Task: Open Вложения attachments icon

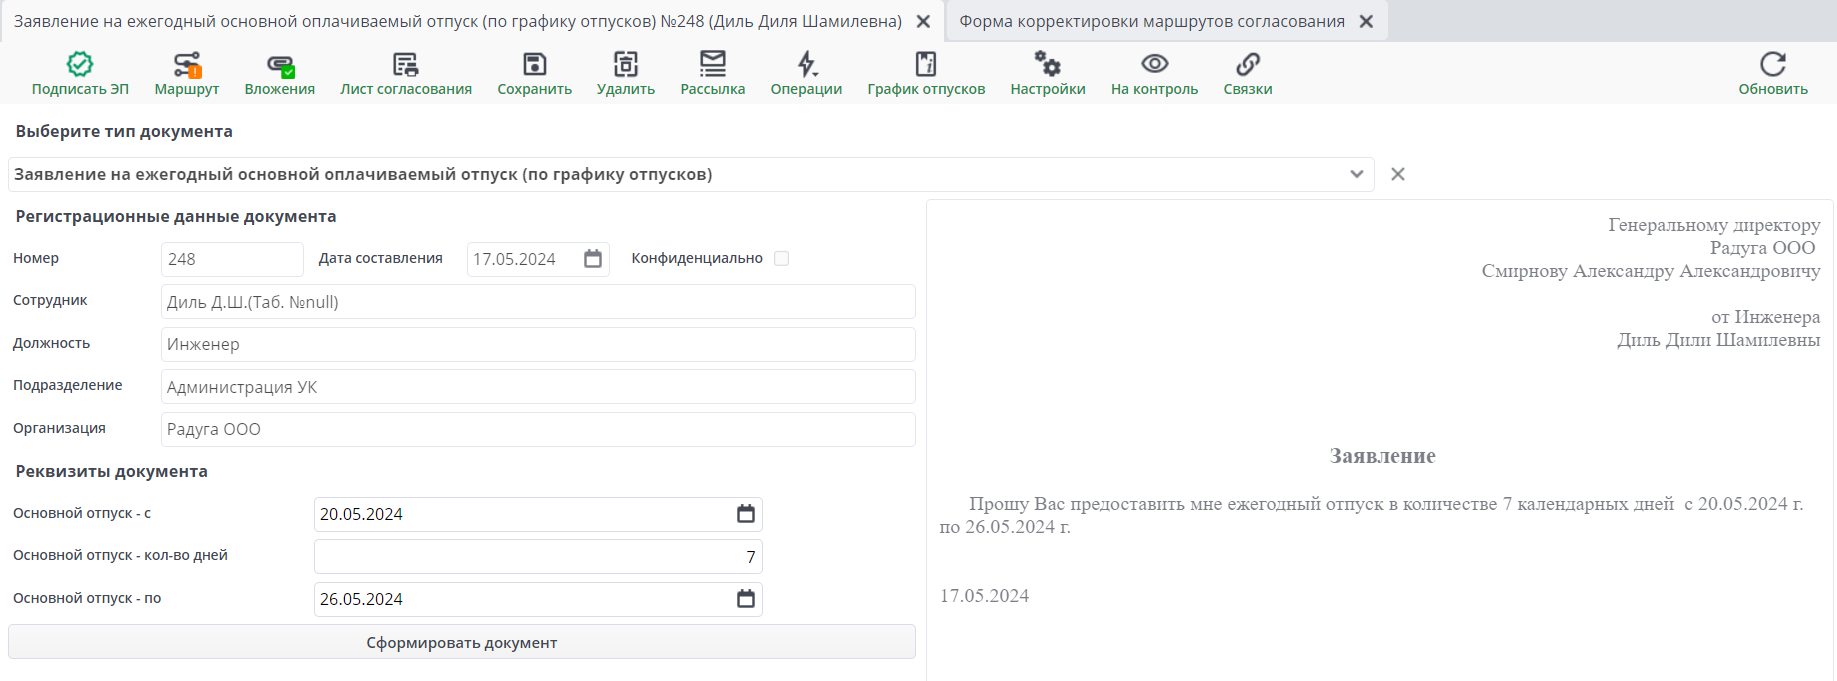Action: click(280, 65)
